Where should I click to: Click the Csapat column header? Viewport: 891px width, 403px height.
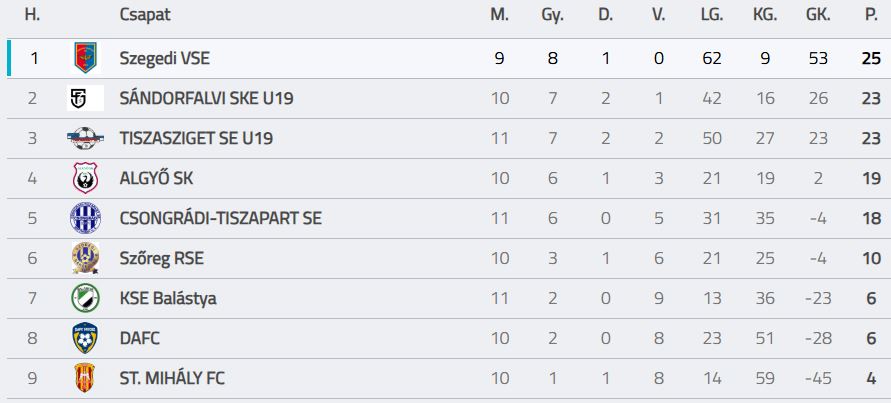pos(145,15)
